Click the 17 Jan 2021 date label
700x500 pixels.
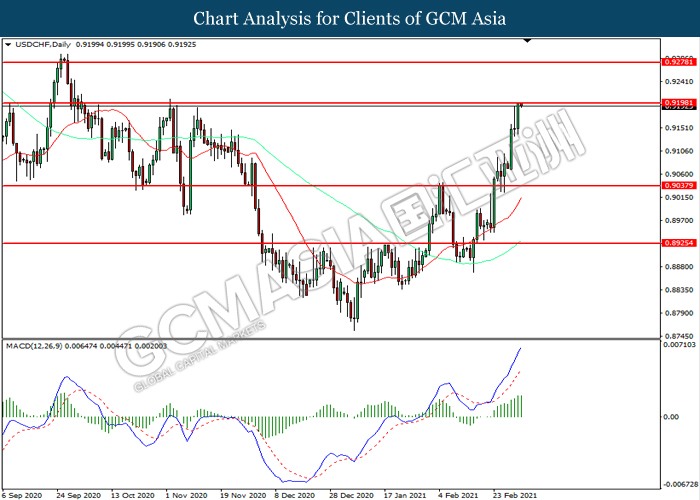coord(405,495)
